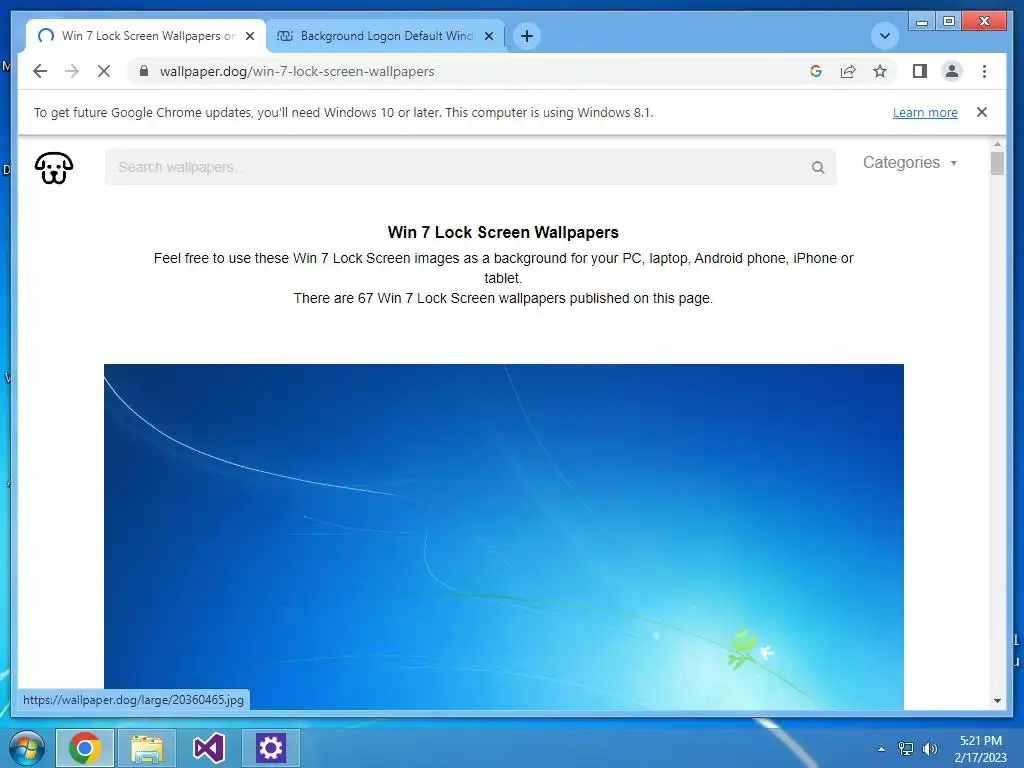The width and height of the screenshot is (1024, 768).
Task: Show hidden system tray icons
Action: 882,749
